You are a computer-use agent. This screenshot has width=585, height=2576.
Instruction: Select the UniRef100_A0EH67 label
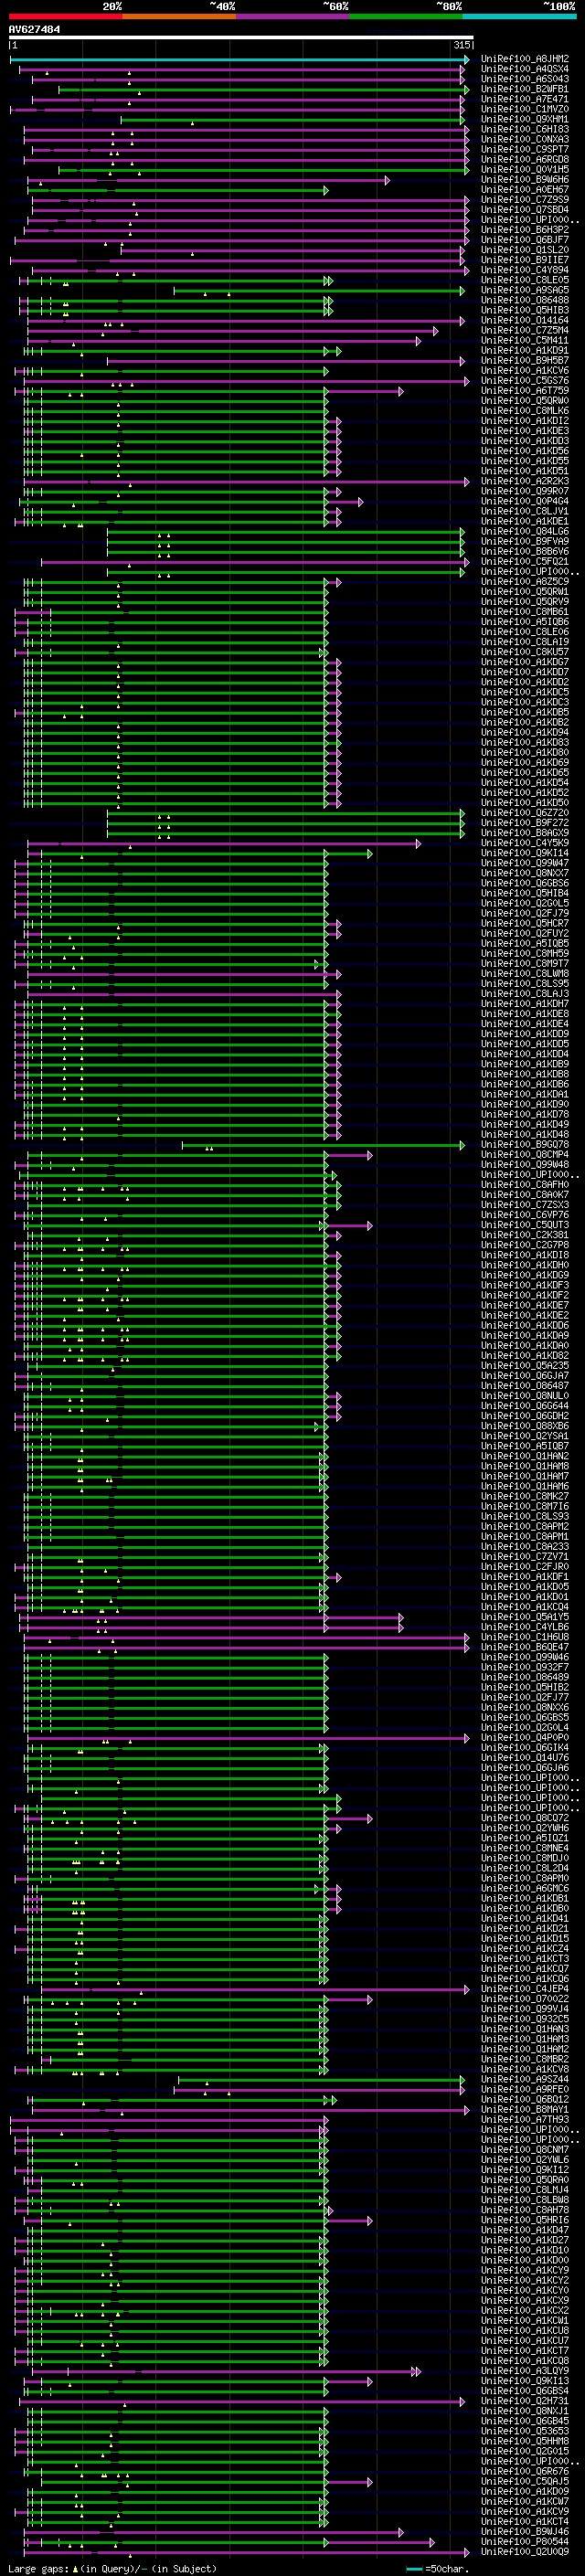pyautogui.click(x=525, y=189)
